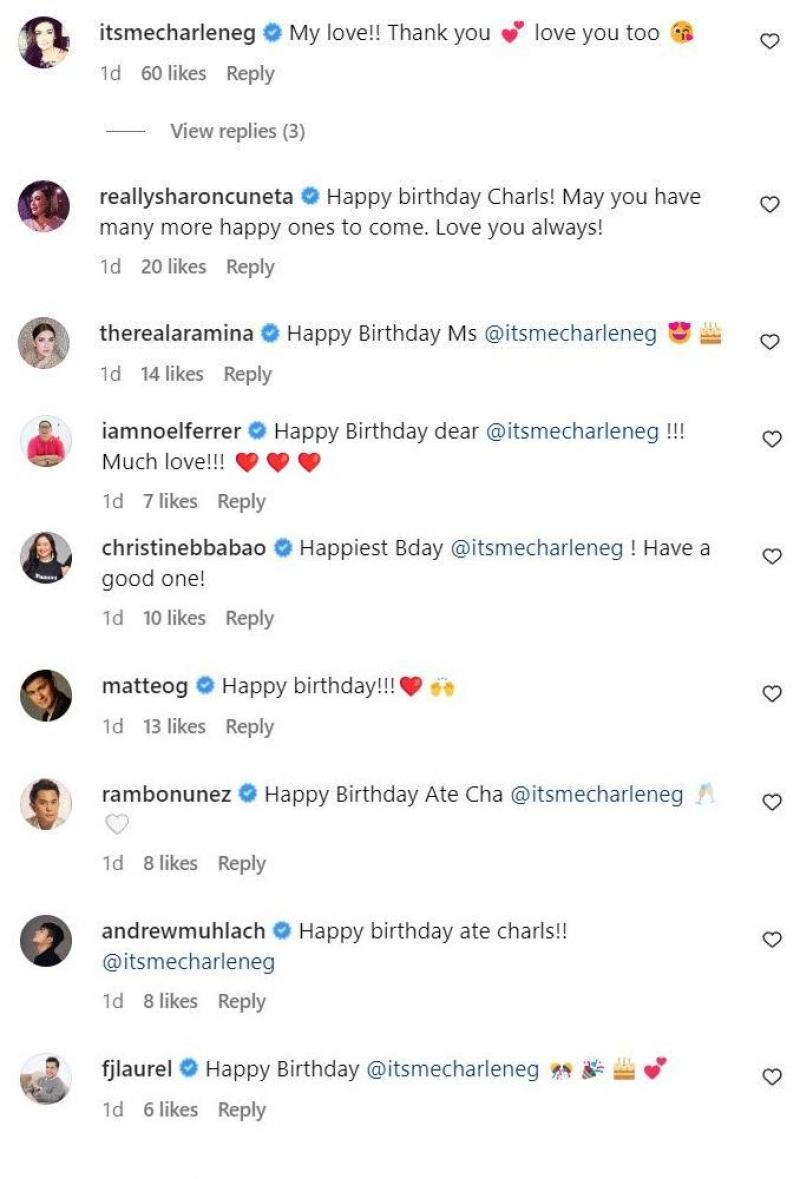Expand View replies (3)
This screenshot has width=800, height=1179.
click(x=237, y=131)
